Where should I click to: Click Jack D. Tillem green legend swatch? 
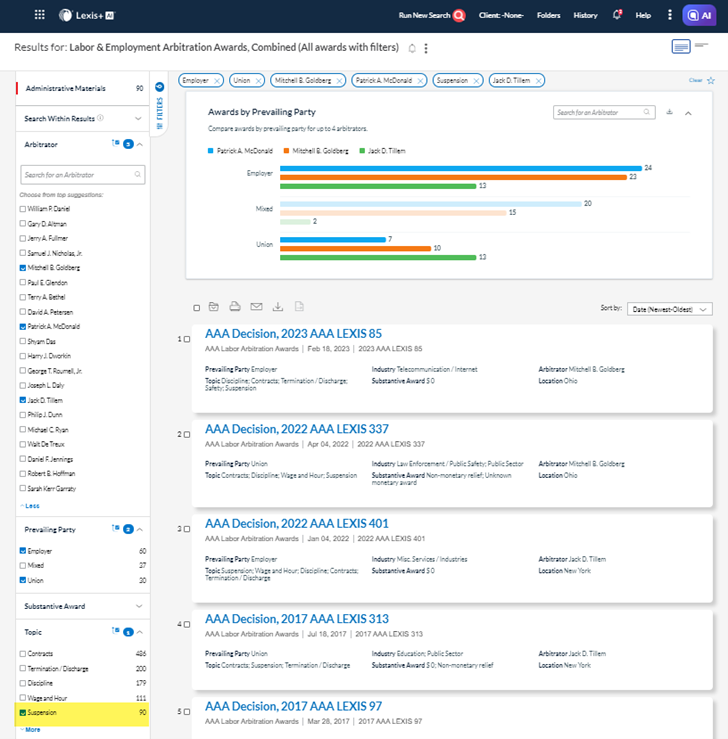(362, 151)
